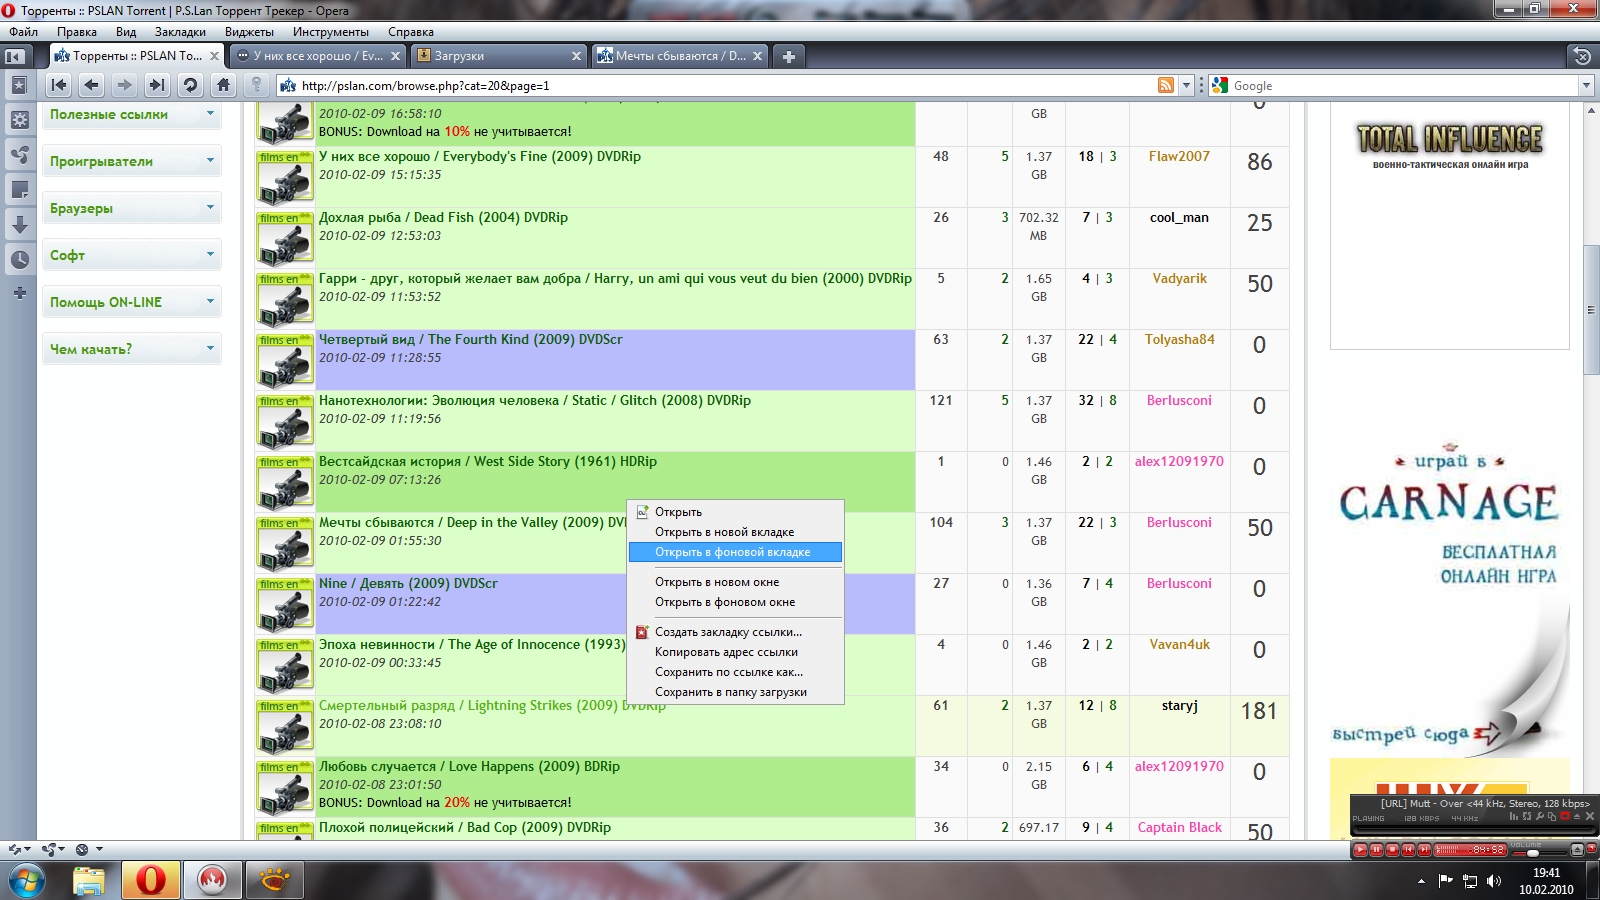1600x900 pixels.
Task: Open the Закладки menu
Action: (x=180, y=32)
